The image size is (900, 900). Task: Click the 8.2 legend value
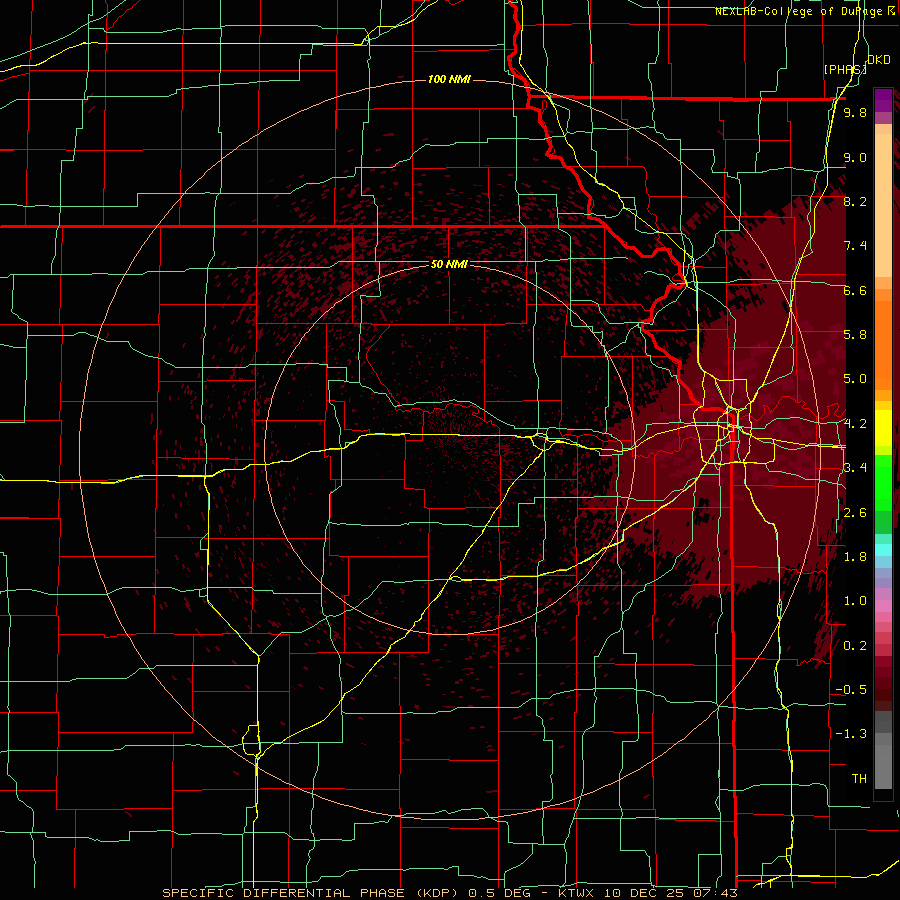pos(855,201)
